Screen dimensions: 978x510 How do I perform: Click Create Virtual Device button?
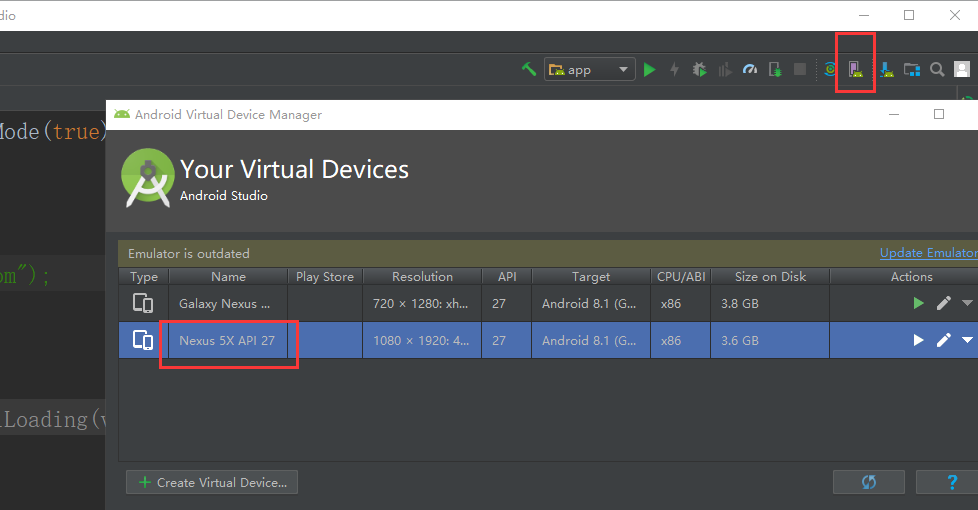(x=212, y=483)
